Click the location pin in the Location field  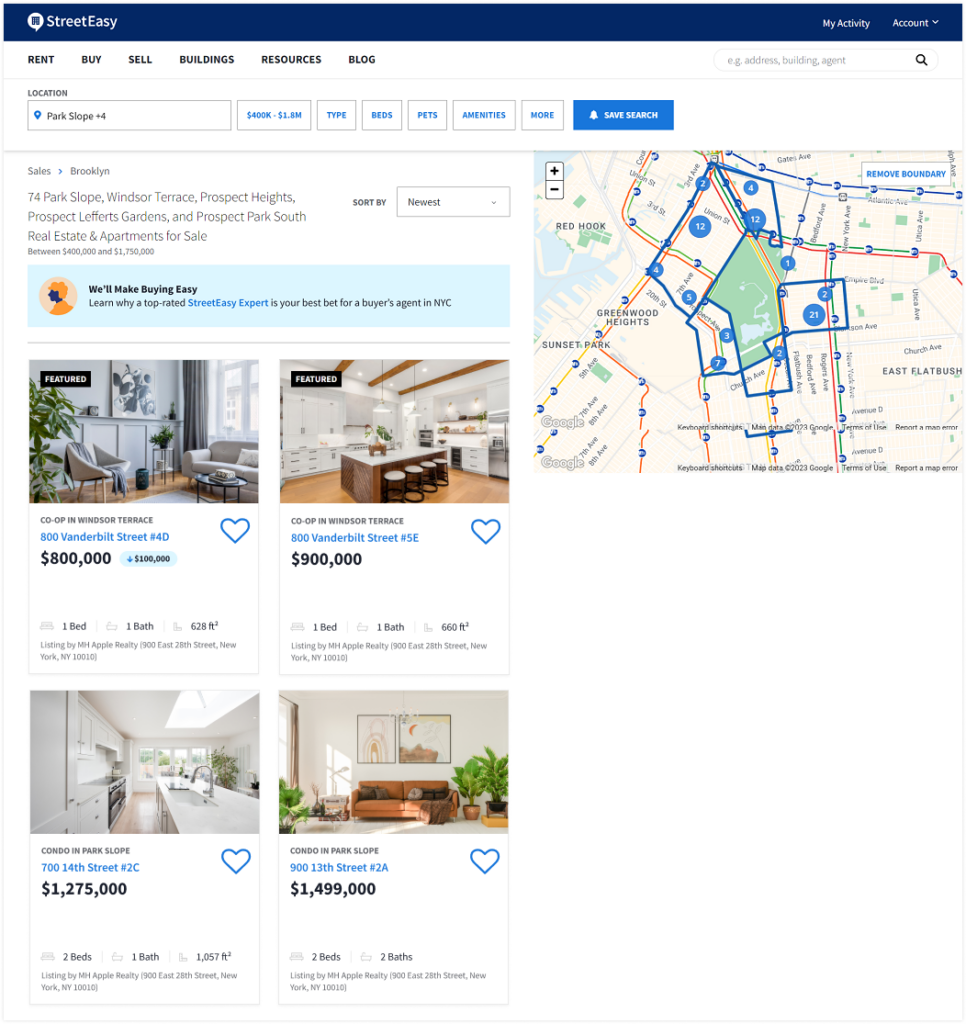click(37, 115)
